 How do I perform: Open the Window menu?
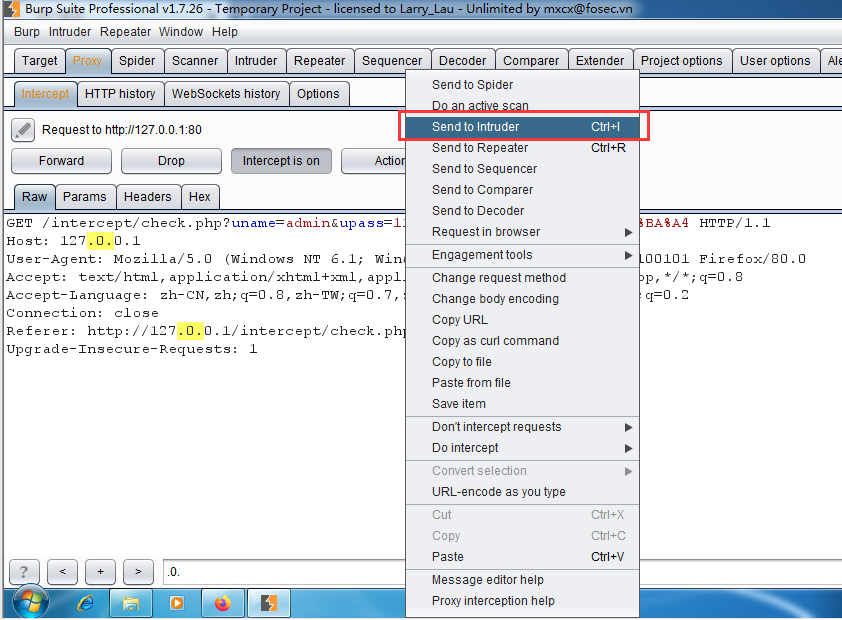click(180, 32)
